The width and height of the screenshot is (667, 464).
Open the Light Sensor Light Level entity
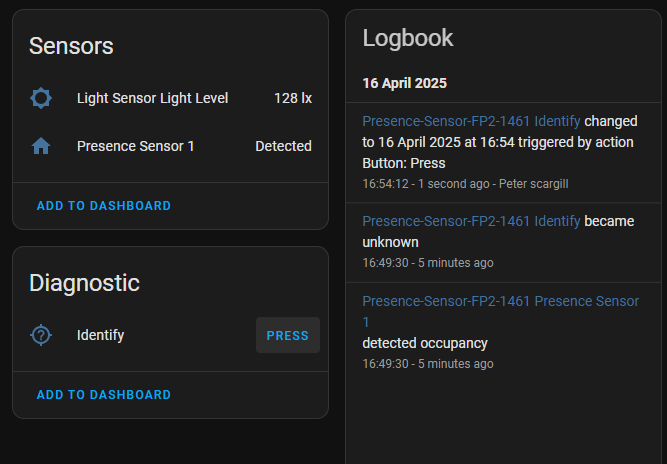152,98
